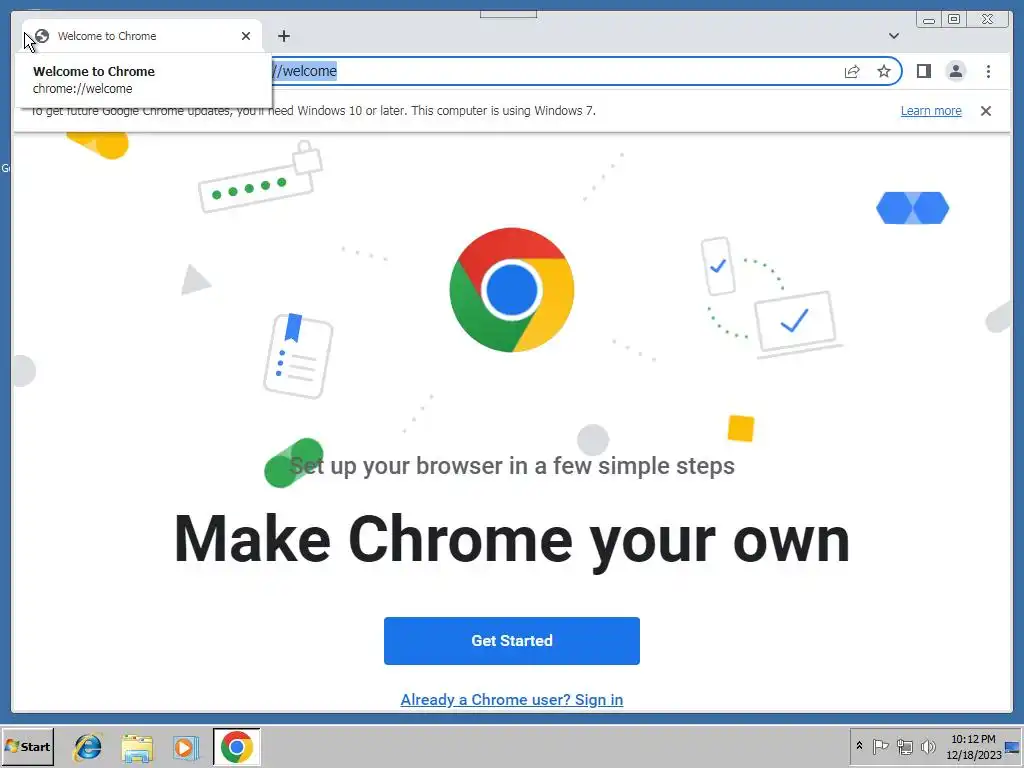Click the Get Started button
This screenshot has height=768, width=1024.
(x=511, y=641)
